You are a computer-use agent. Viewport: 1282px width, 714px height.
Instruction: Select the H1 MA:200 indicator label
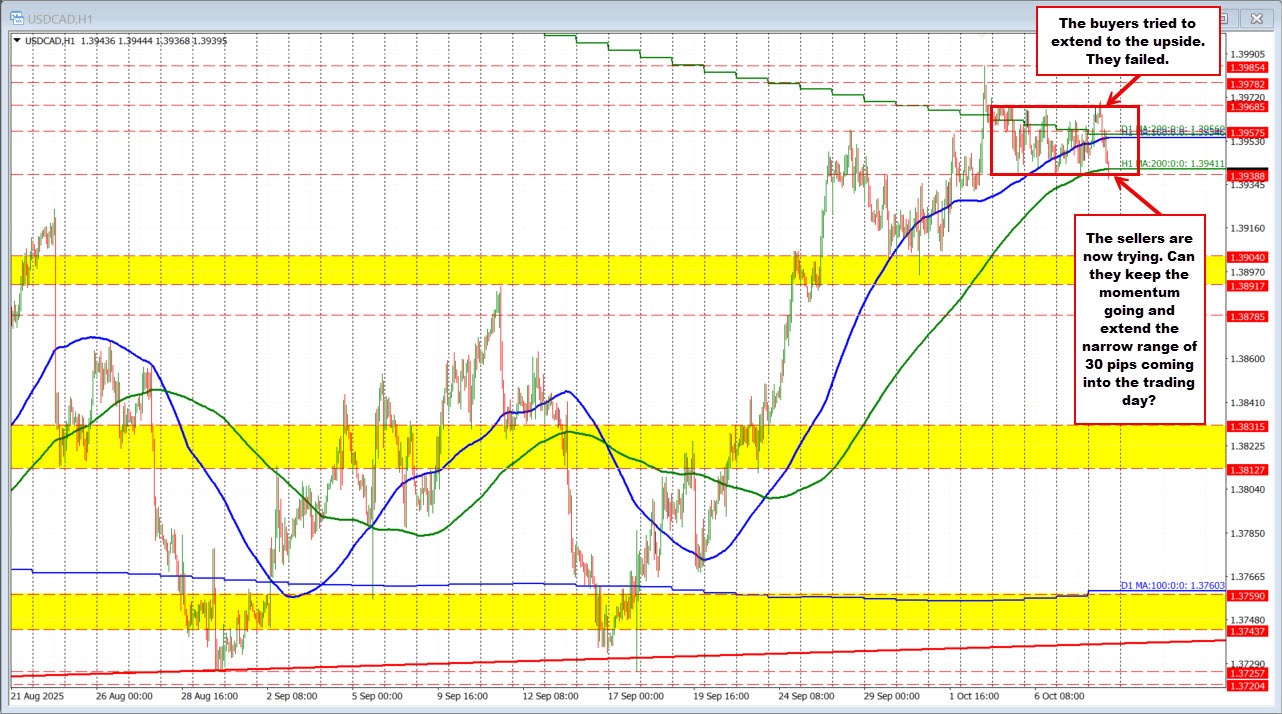pos(1156,164)
